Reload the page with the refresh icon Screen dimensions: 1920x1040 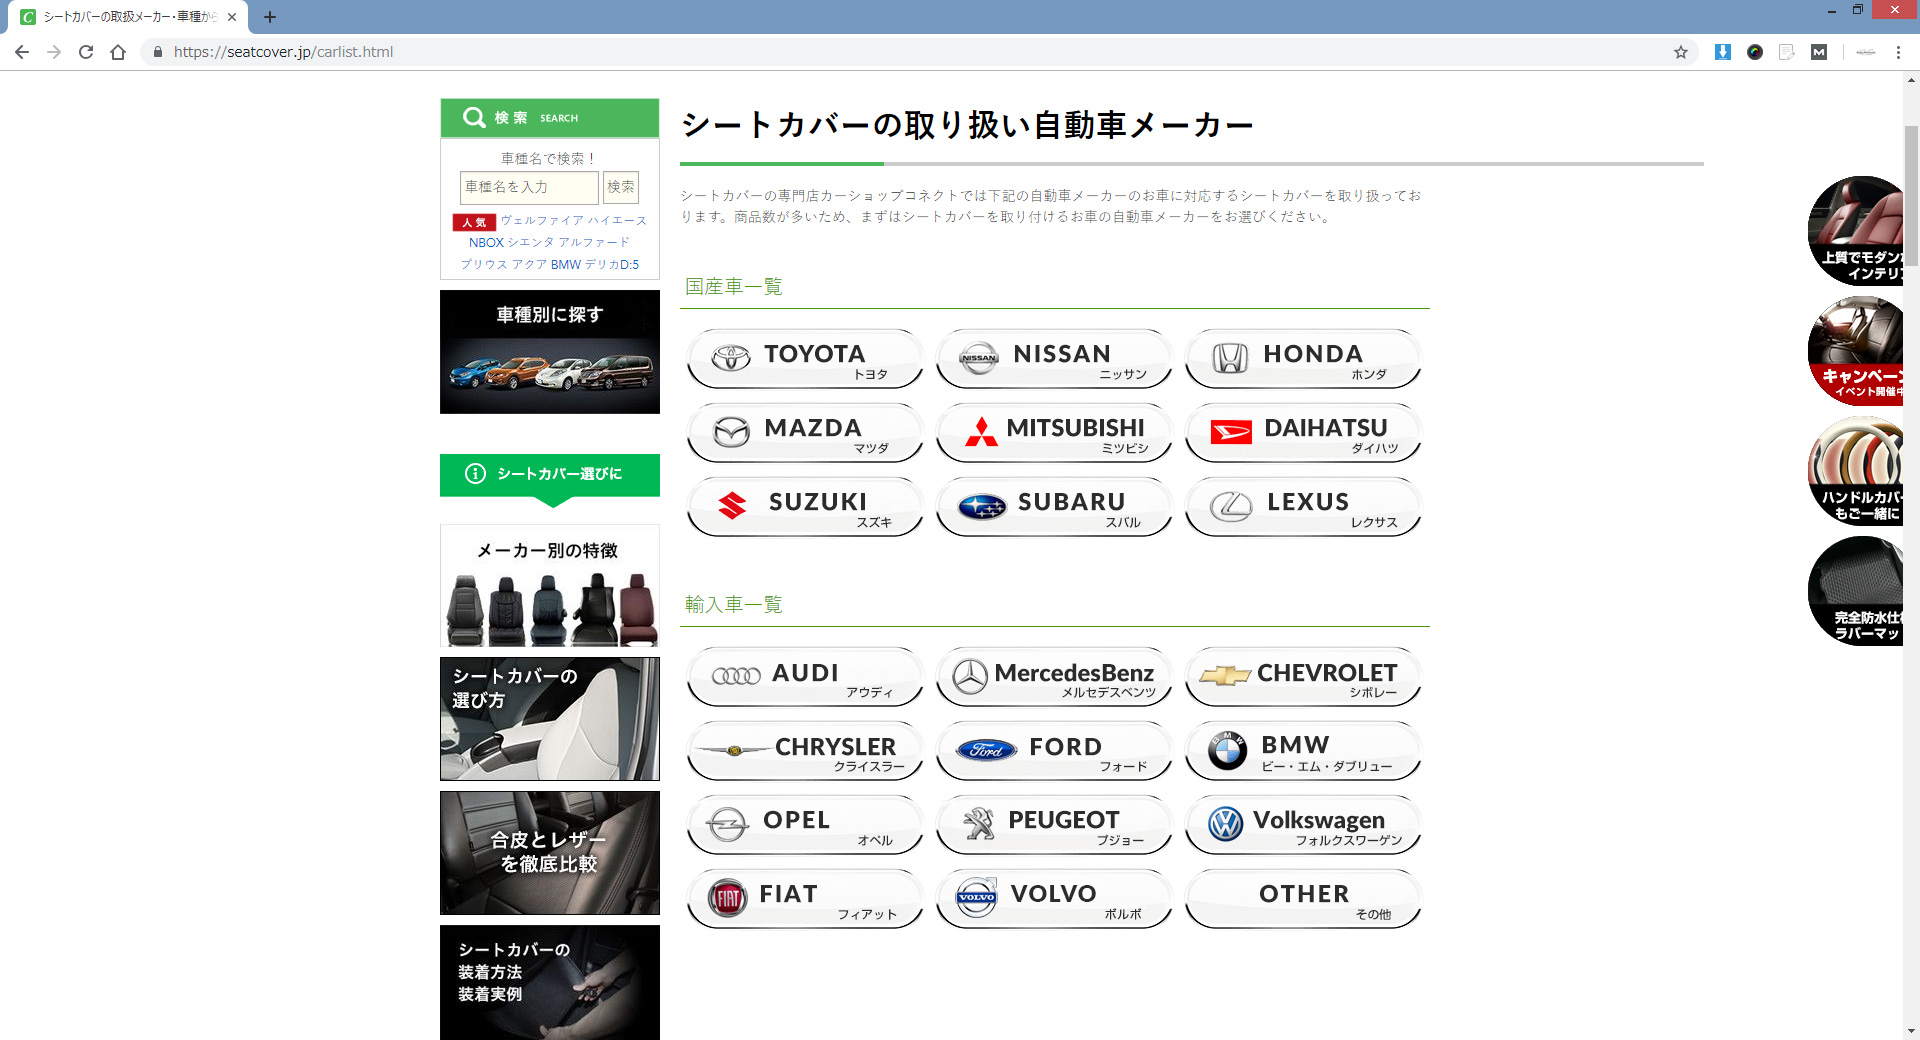[86, 52]
